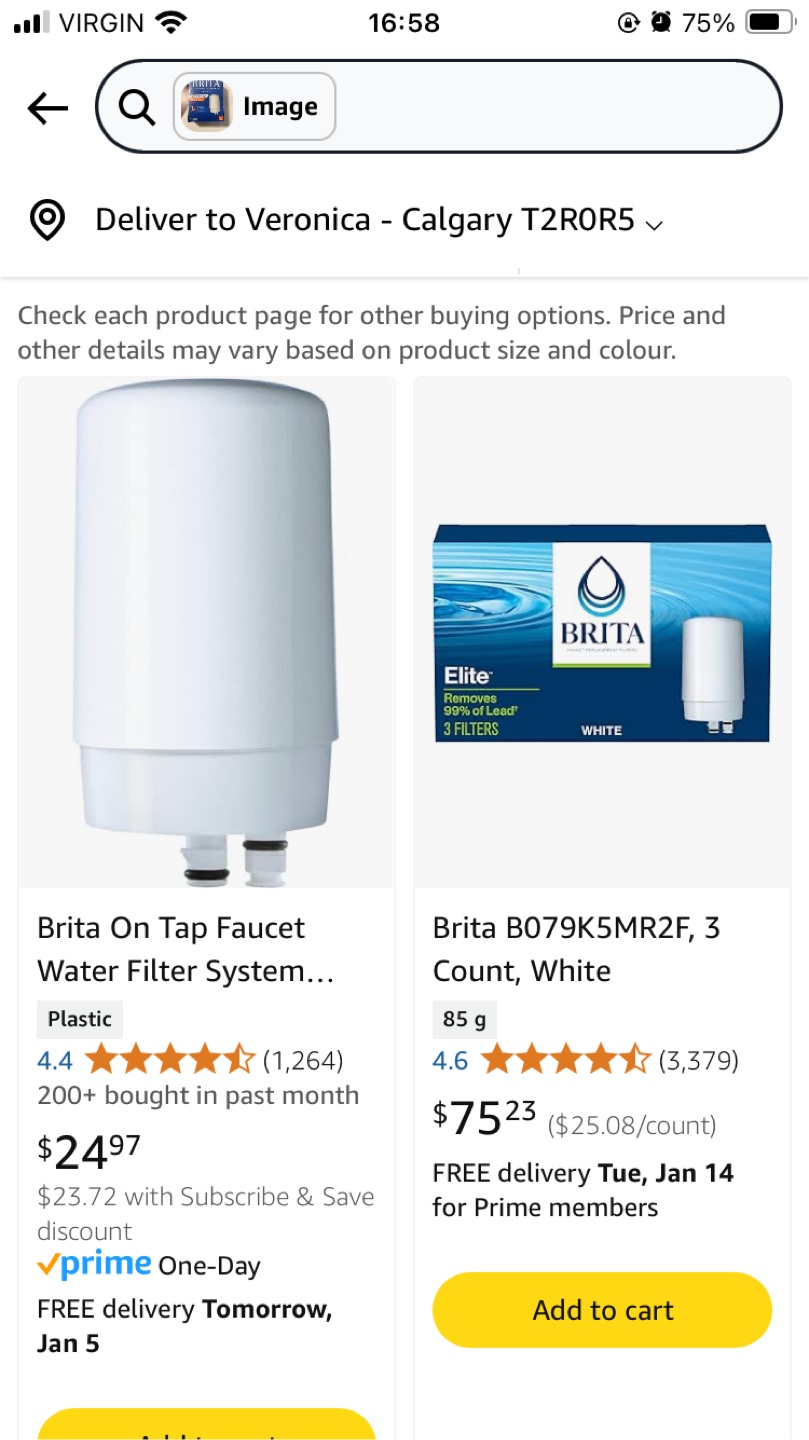Tap the search bar field
This screenshot has height=1440, width=809.
[550, 107]
